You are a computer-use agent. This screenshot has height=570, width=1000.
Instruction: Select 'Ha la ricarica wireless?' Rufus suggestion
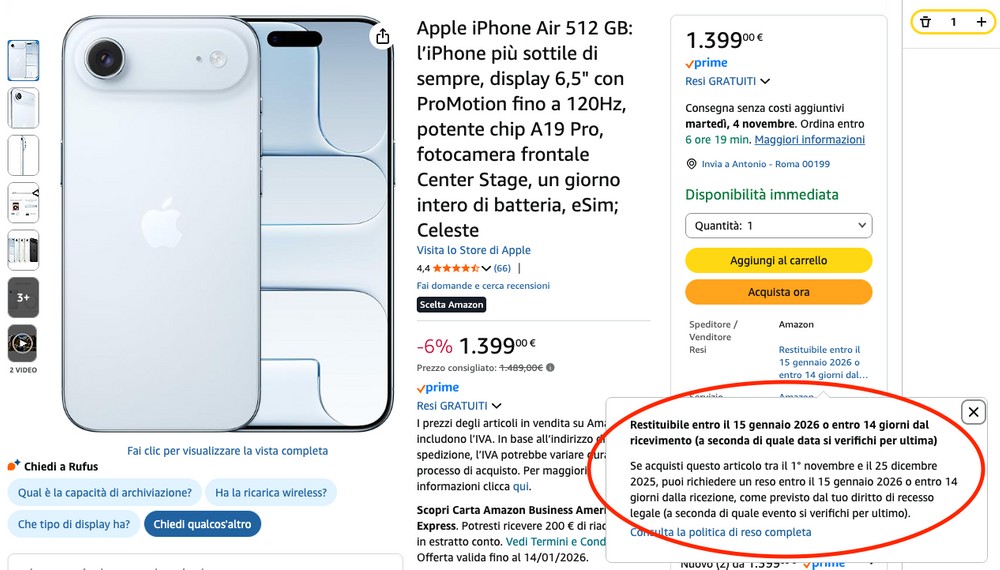coord(271,492)
